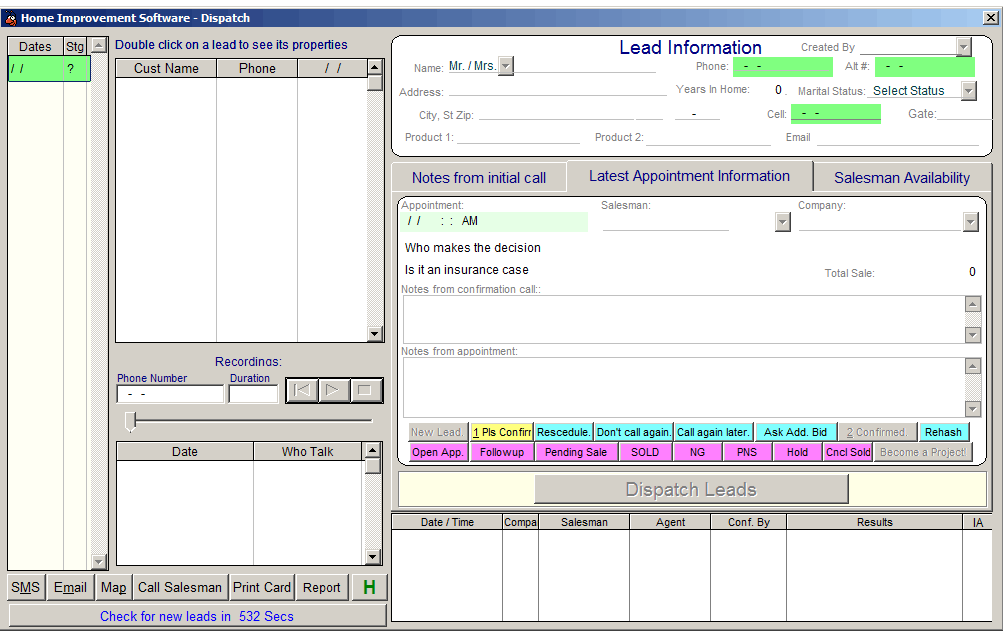Click the PNS status button
This screenshot has height=636, width=1003.
coord(746,452)
